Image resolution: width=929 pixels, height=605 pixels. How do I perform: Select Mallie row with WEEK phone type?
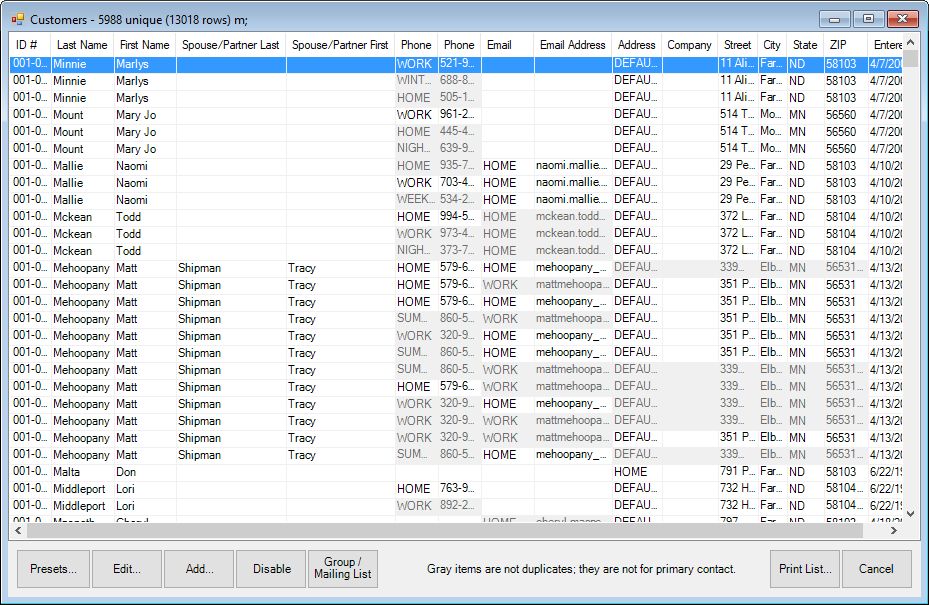coord(456,200)
